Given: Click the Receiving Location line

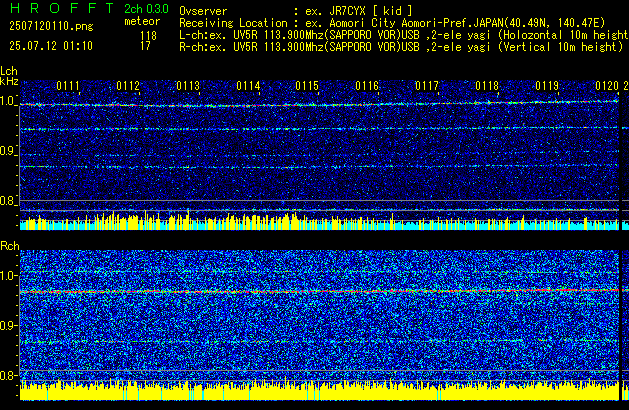Looking at the screenshot, I should 392,23.
